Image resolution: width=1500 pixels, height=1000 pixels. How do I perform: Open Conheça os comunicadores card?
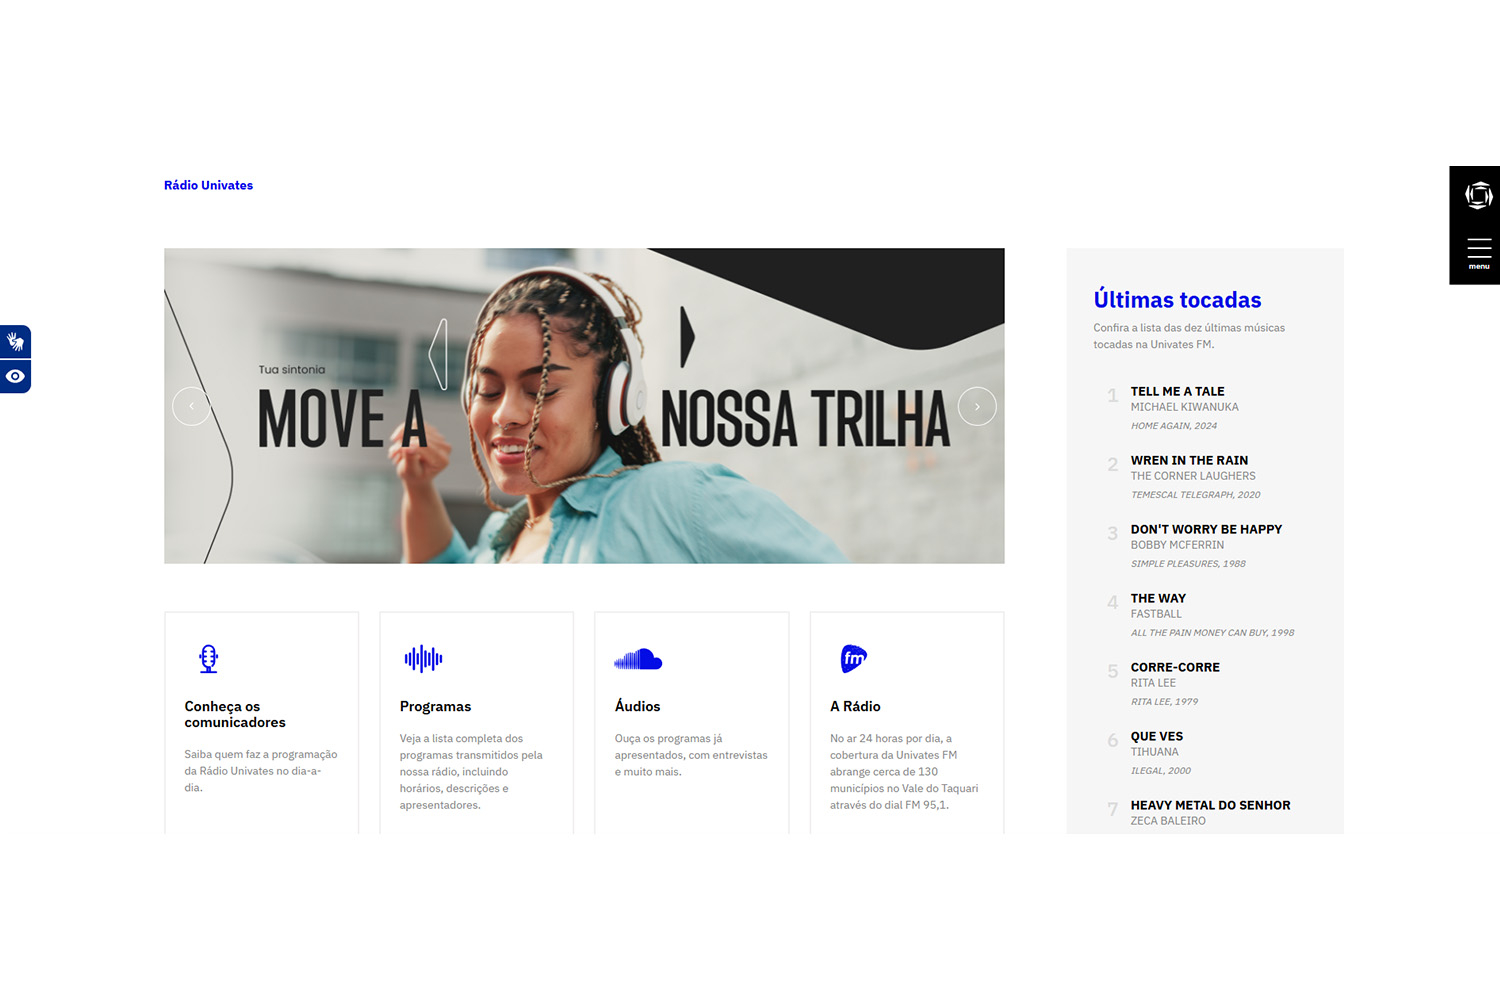235,714
